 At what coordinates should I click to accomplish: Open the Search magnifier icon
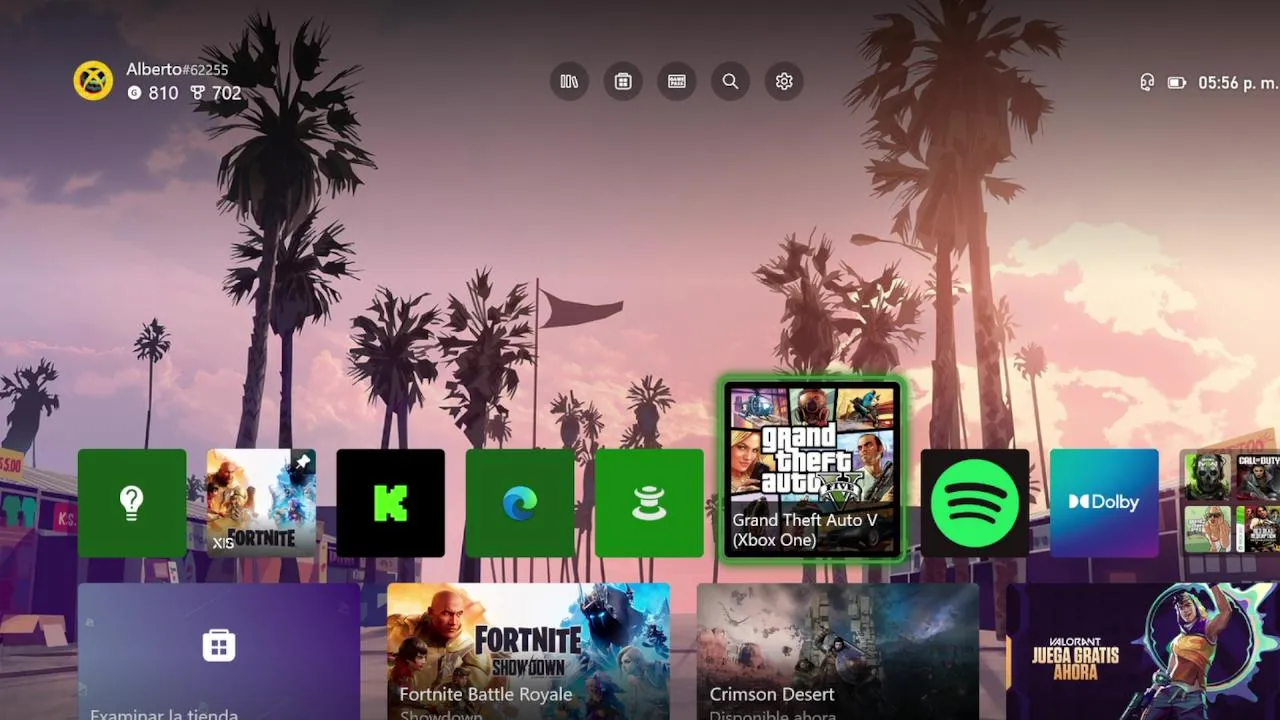click(x=730, y=82)
